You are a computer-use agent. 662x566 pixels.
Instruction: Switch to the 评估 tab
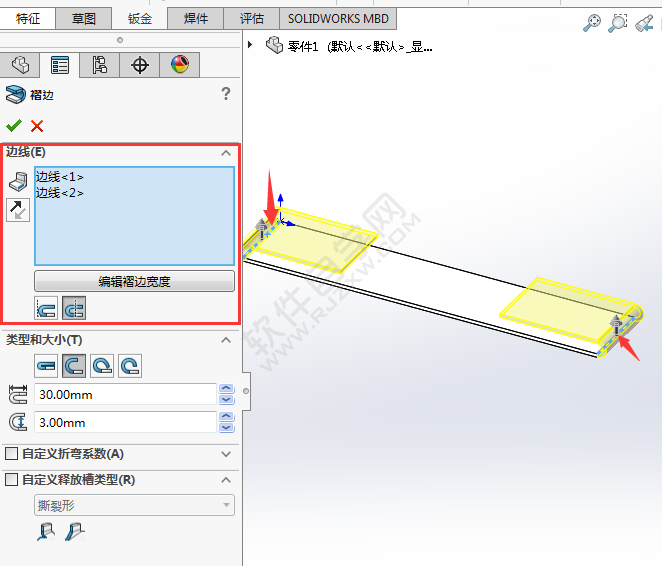[x=252, y=19]
